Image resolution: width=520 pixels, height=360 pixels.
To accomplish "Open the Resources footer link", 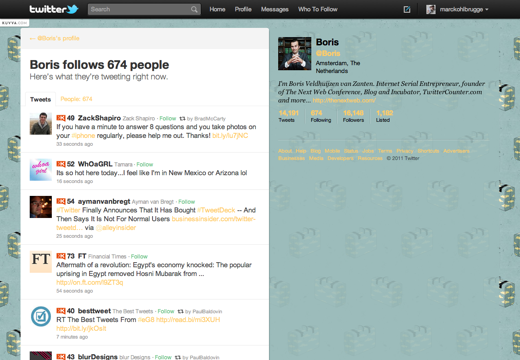I will coord(370,158).
